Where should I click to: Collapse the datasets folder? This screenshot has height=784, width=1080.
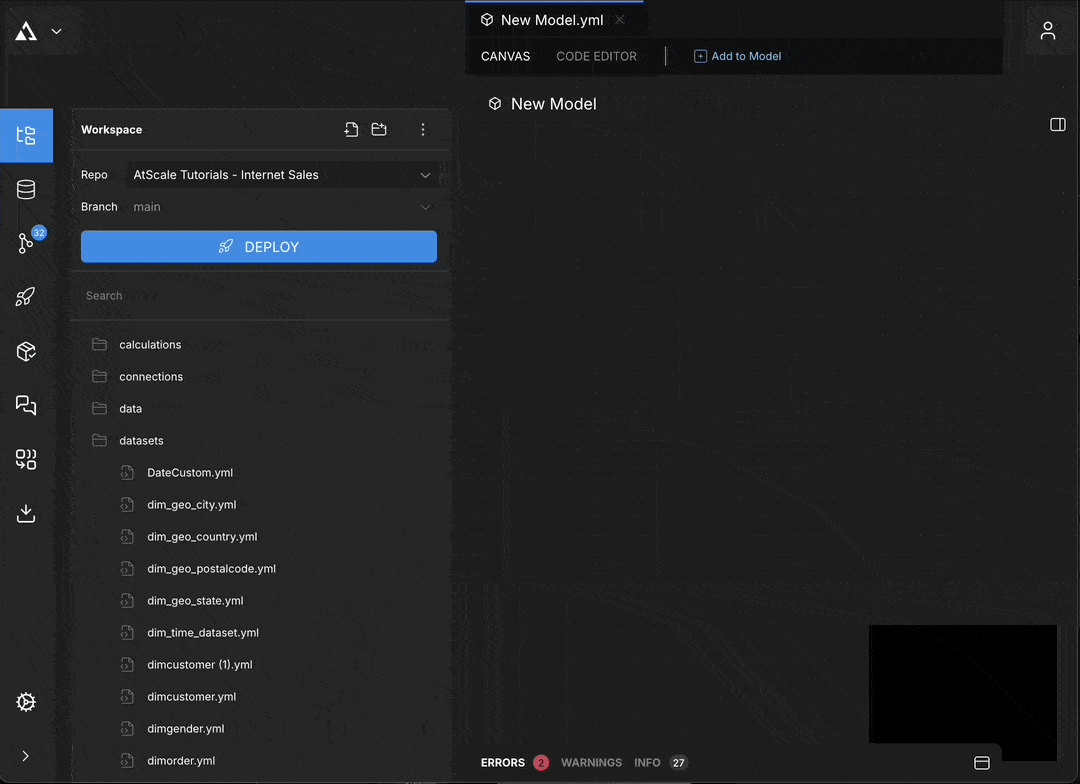[x=141, y=441]
